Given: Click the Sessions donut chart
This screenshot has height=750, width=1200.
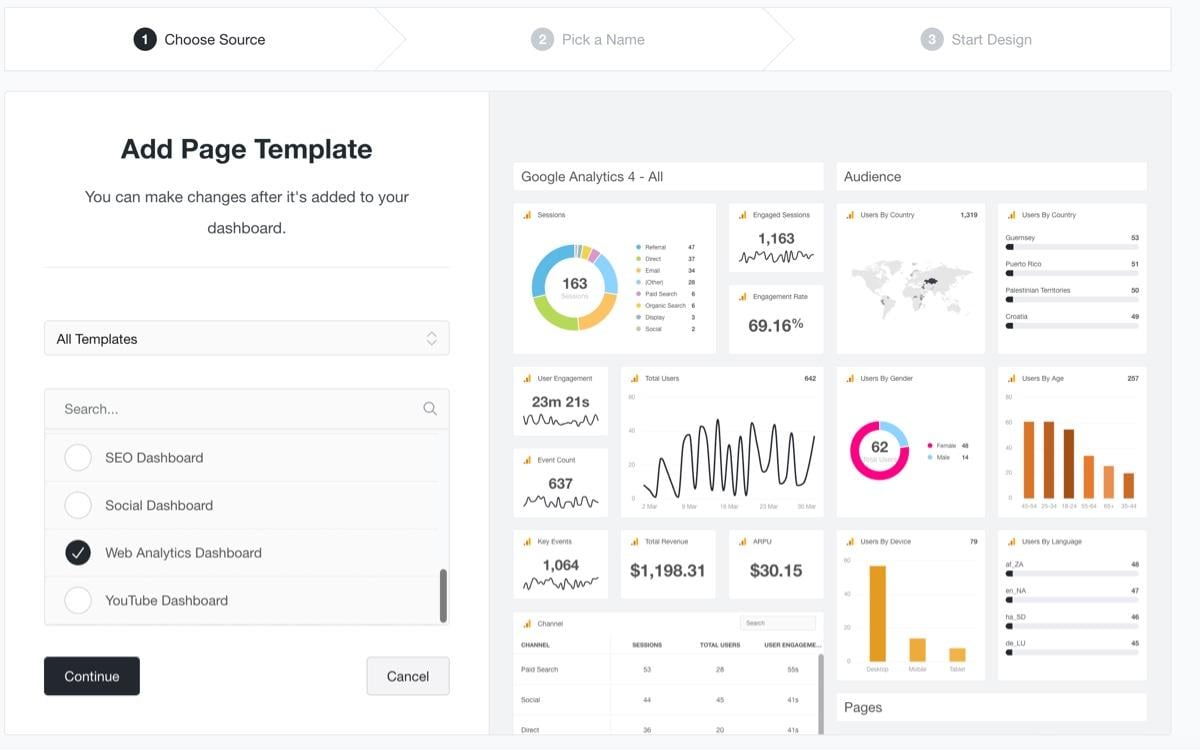Looking at the screenshot, I should [574, 286].
